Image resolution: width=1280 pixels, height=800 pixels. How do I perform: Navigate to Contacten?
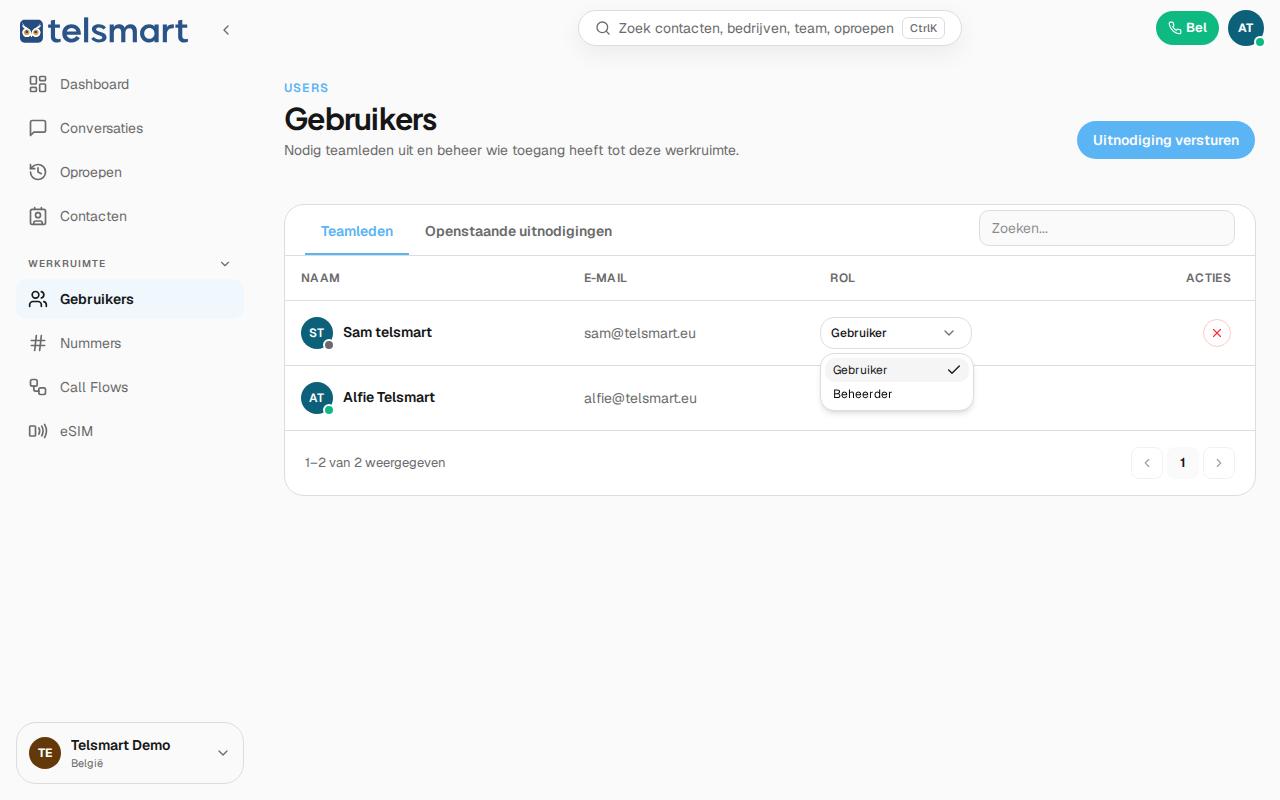(x=130, y=216)
